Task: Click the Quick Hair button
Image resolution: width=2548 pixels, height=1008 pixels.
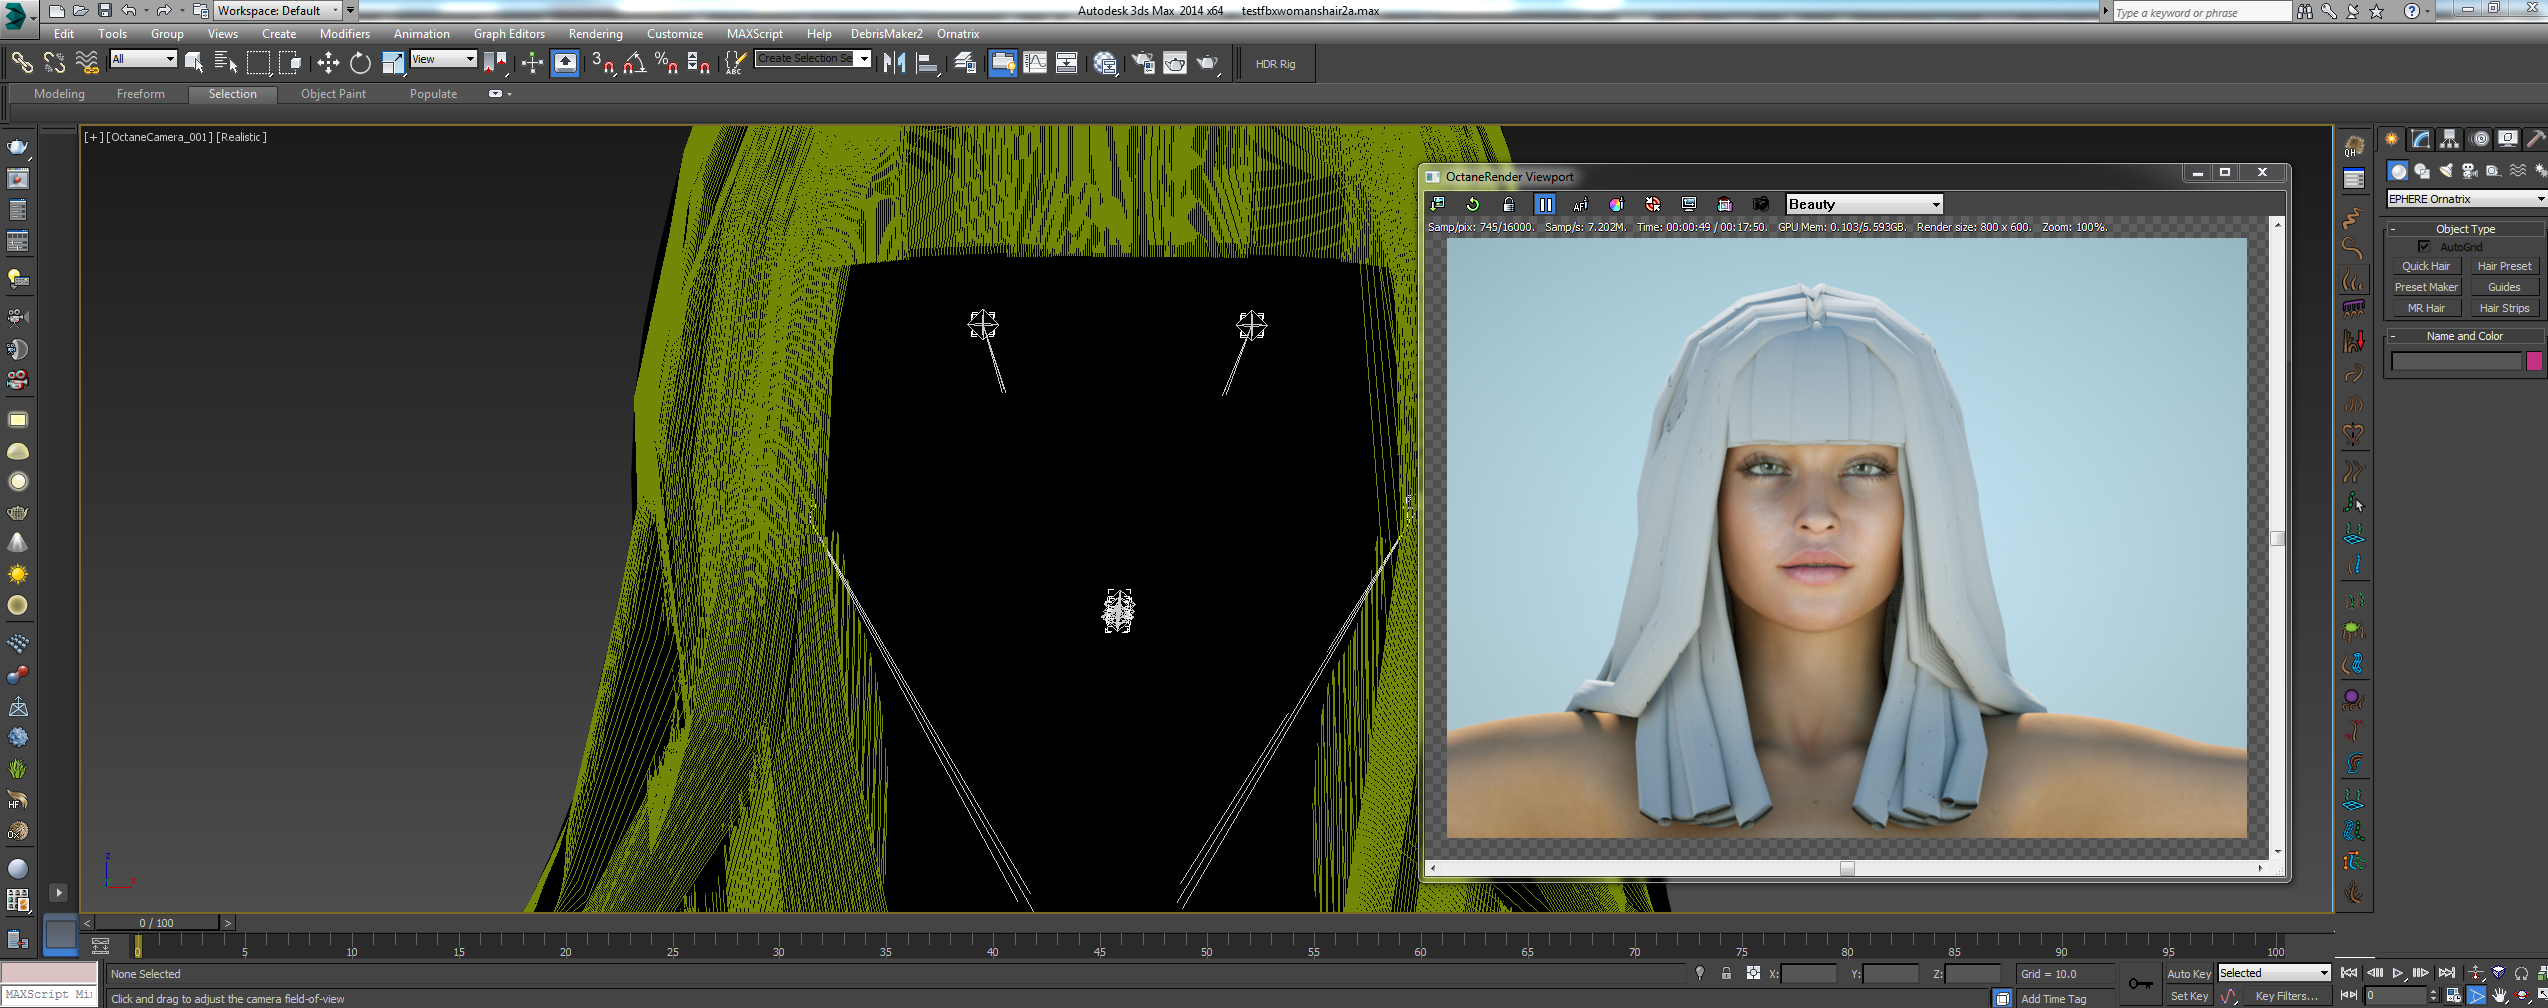Action: click(2426, 266)
